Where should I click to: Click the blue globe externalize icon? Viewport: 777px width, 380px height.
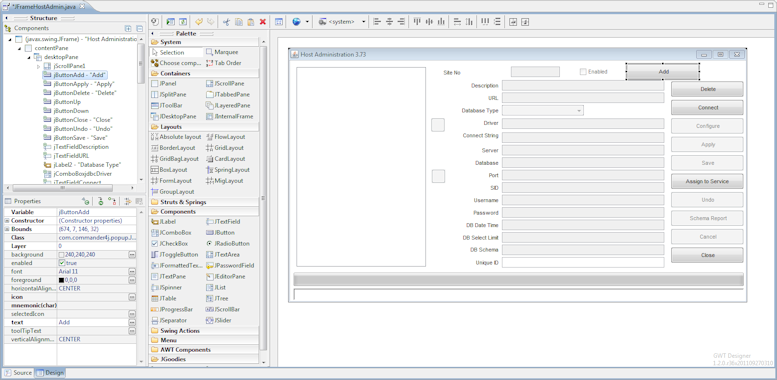(296, 22)
